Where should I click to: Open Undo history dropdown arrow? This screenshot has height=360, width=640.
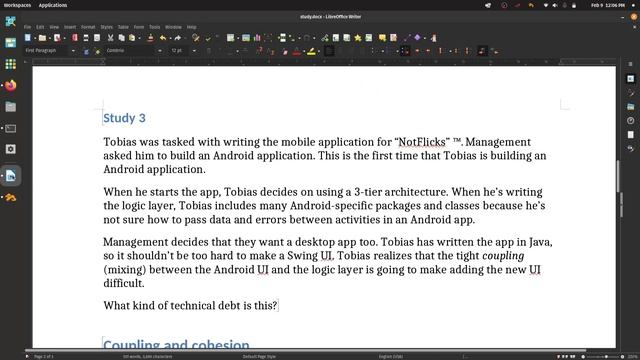[170, 38]
